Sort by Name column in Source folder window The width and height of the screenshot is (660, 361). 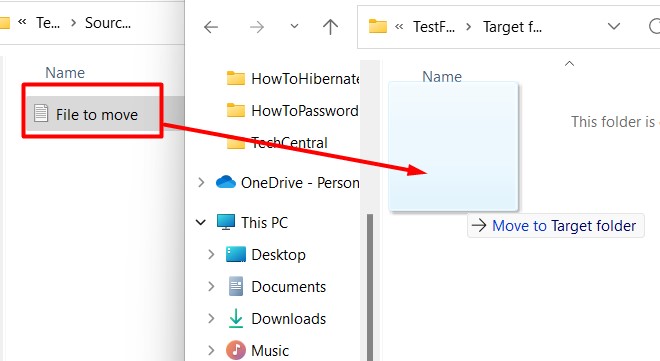pos(65,73)
